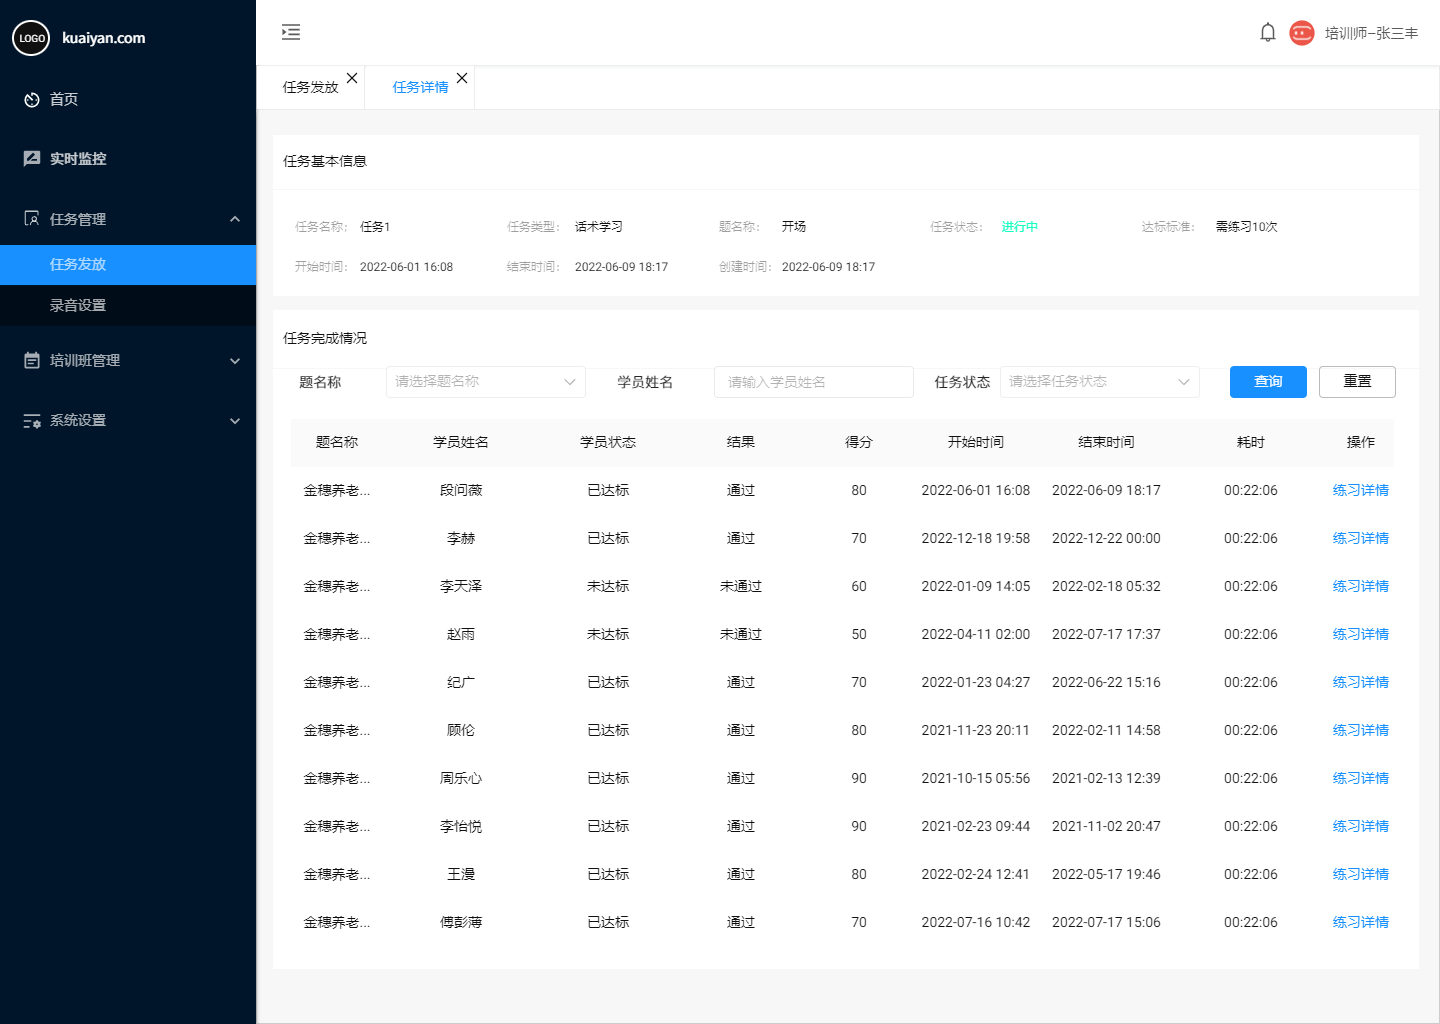Open 练习详情 for 纪广

pyautogui.click(x=1361, y=682)
